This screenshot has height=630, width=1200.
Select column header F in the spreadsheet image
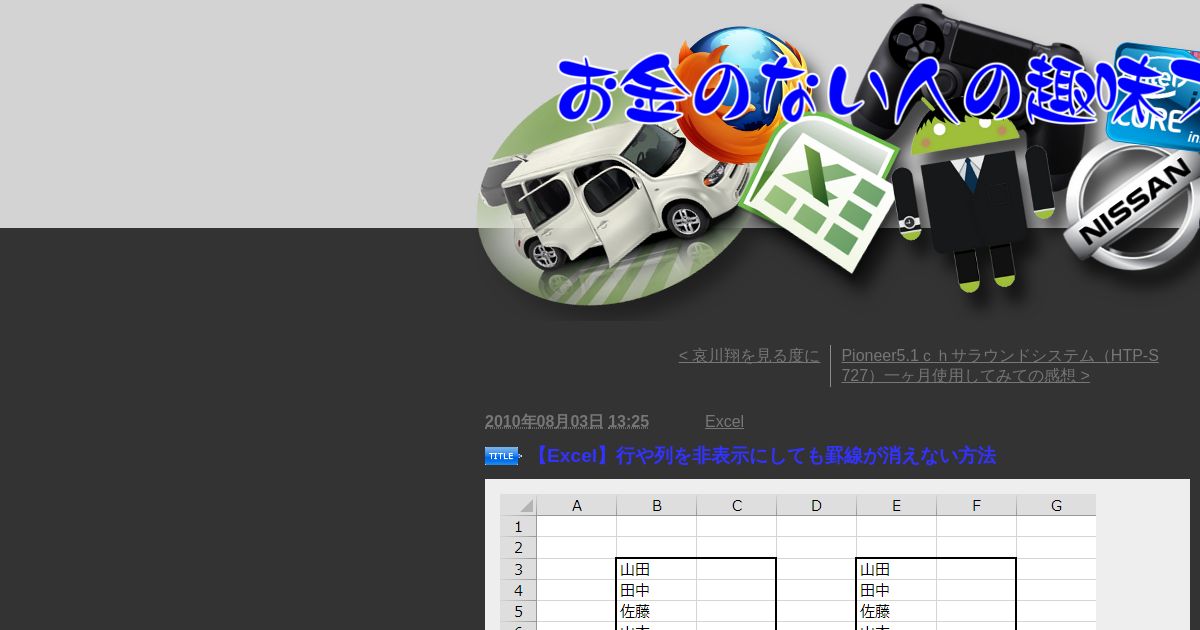[977, 505]
